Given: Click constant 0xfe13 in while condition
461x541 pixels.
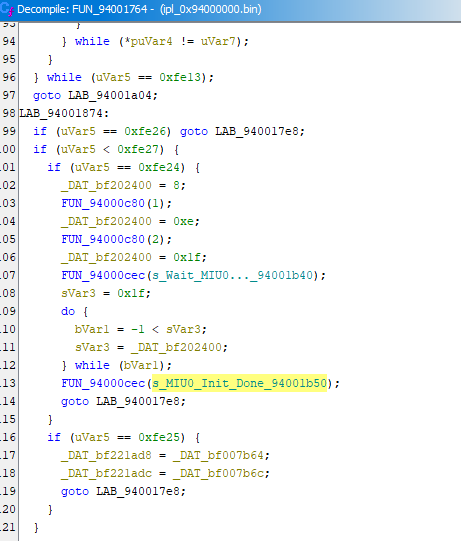Looking at the screenshot, I should point(180,77).
